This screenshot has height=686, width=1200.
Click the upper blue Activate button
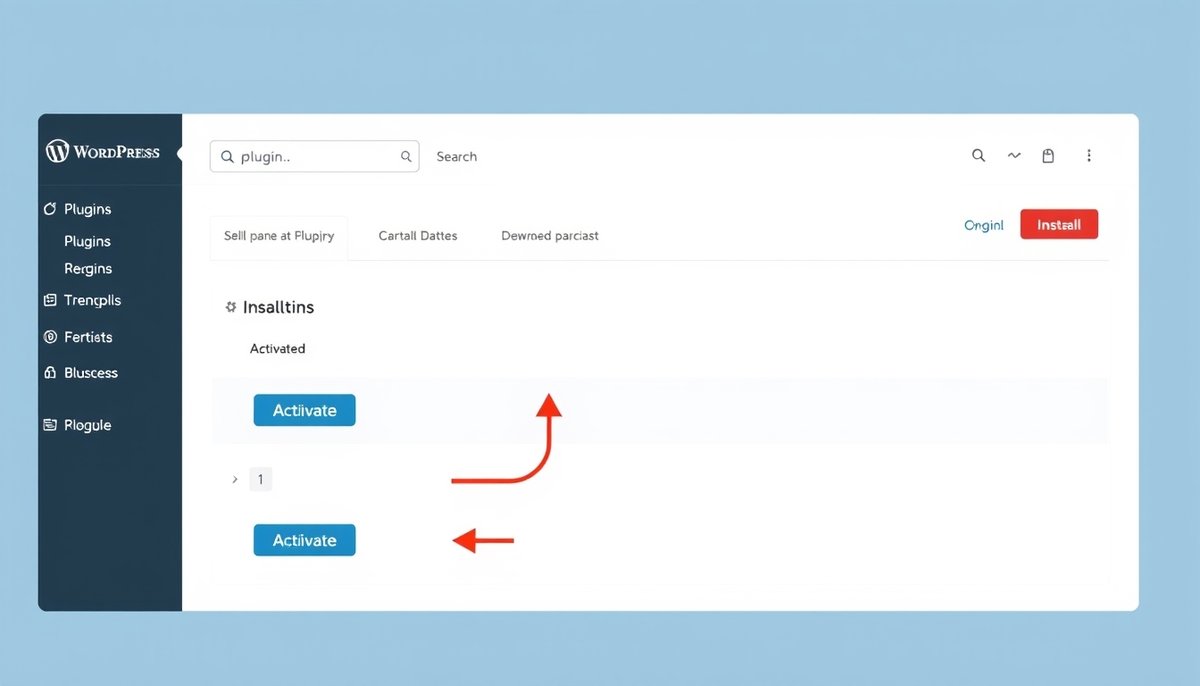[304, 410]
